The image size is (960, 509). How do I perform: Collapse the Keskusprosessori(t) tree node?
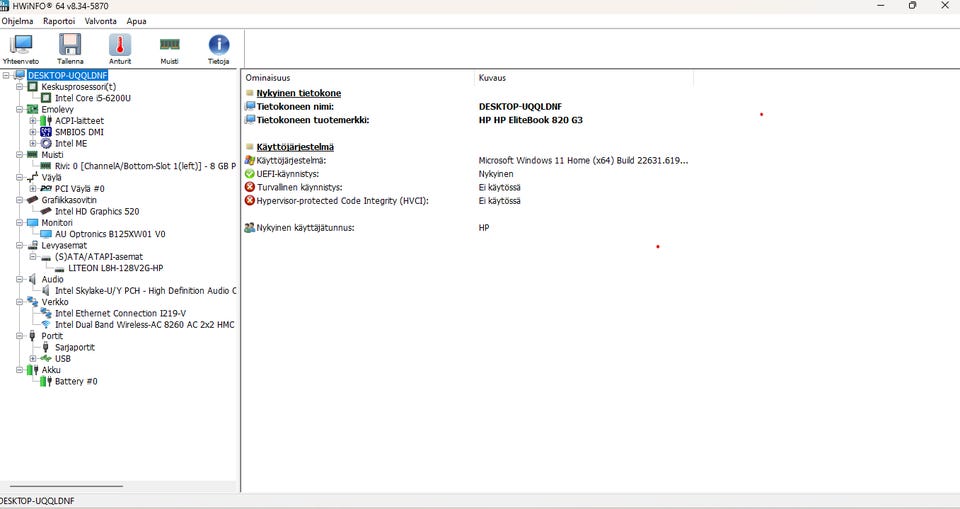(x=20, y=87)
